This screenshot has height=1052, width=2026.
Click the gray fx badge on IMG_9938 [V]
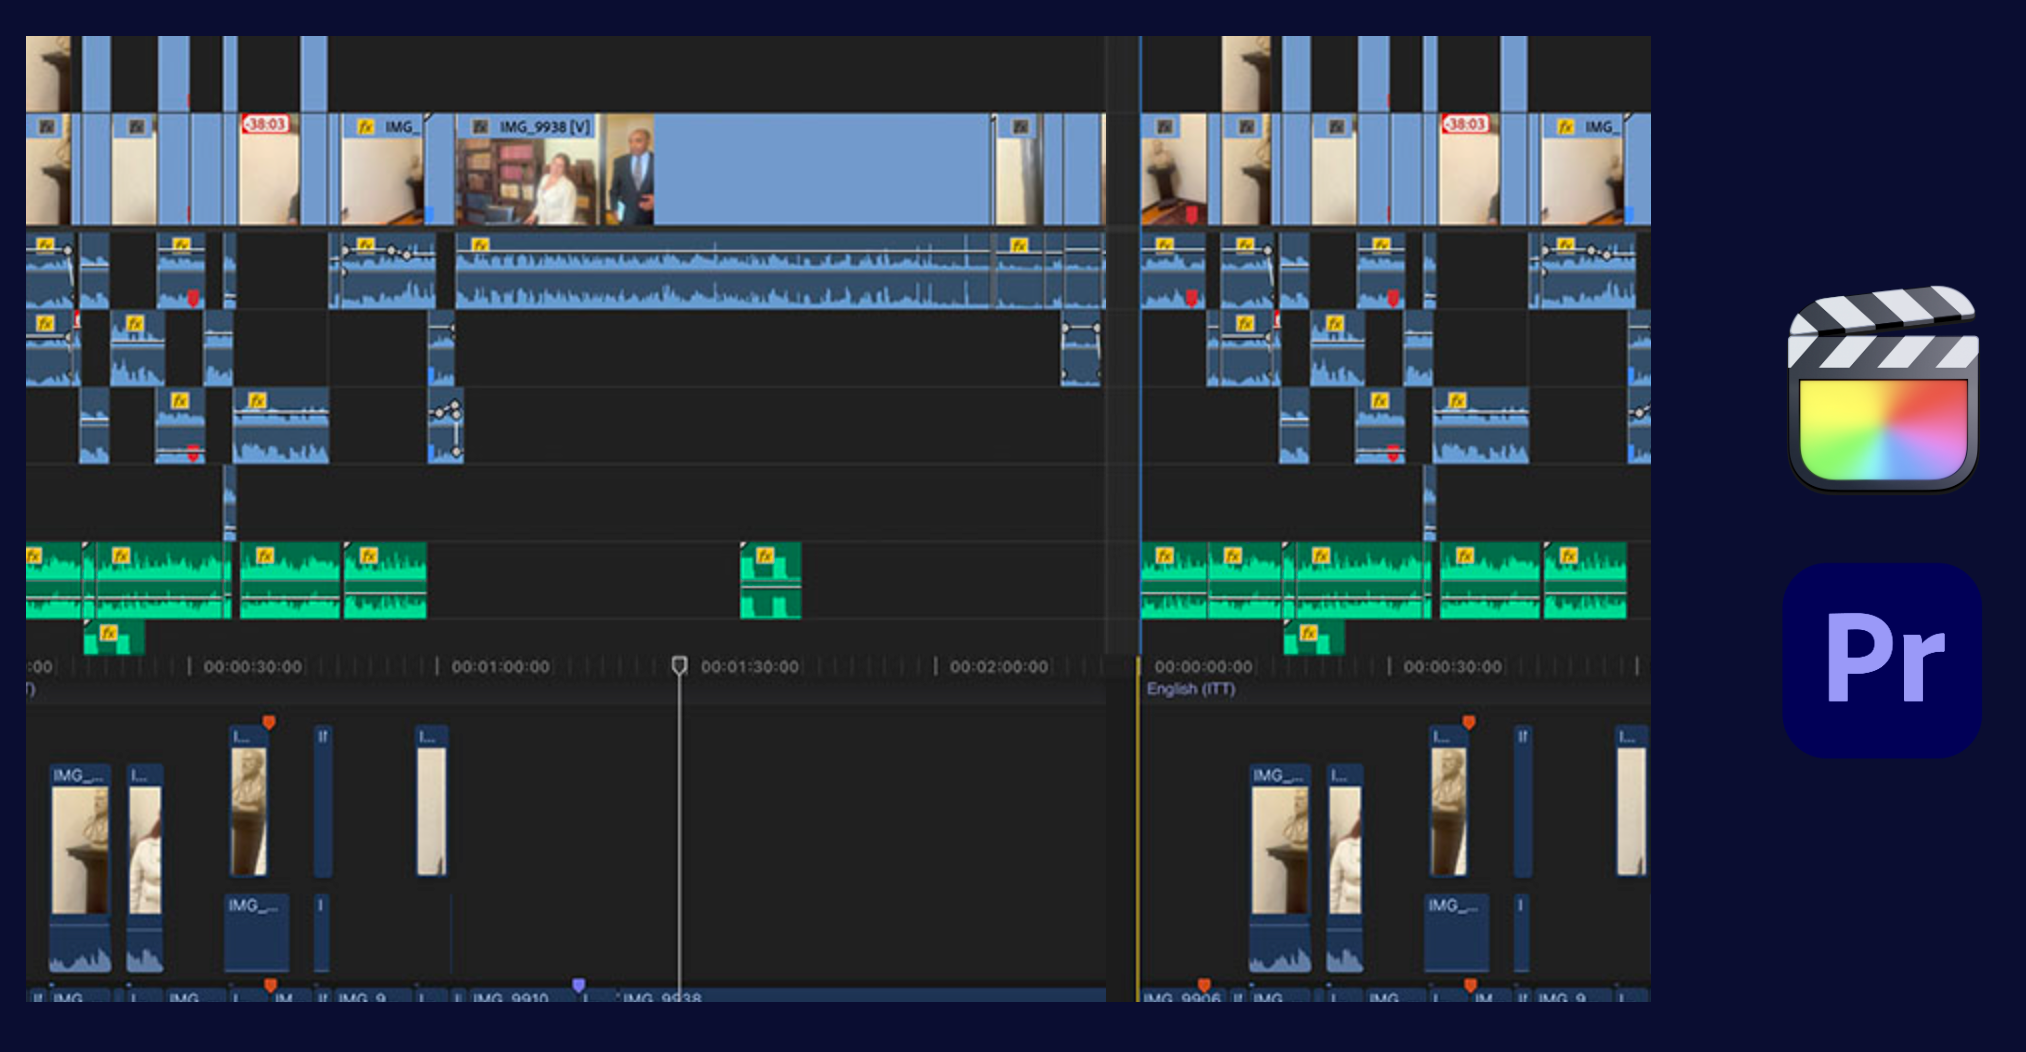tap(480, 127)
